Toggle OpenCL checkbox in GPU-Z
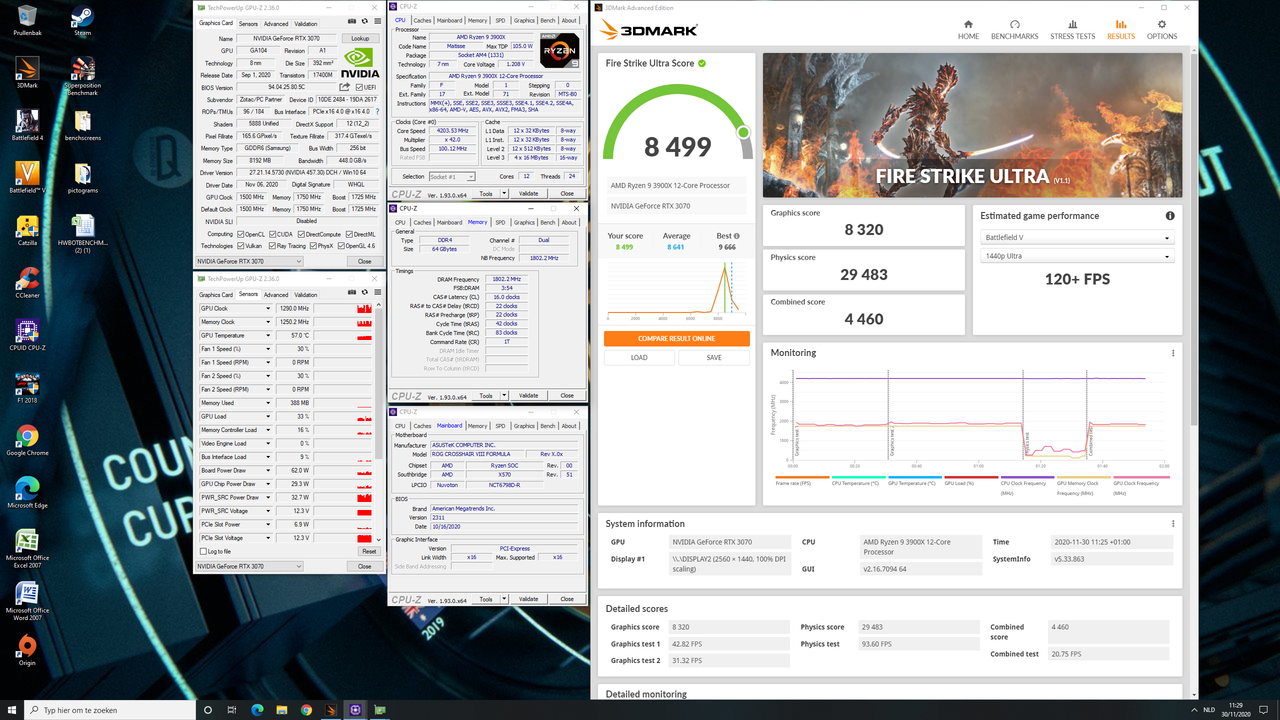Image resolution: width=1280 pixels, height=720 pixels. pos(240,234)
